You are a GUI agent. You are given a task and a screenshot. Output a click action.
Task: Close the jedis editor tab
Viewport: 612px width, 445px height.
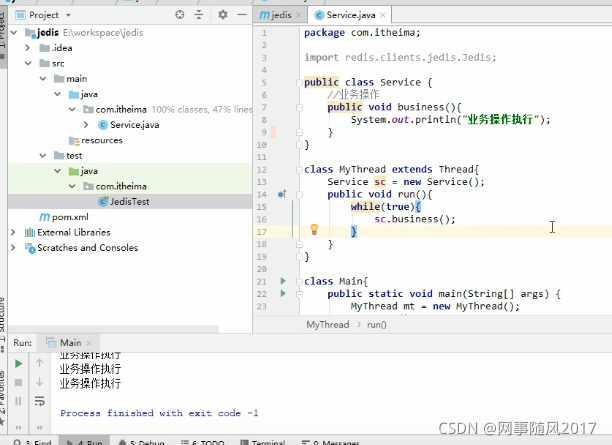click(299, 15)
